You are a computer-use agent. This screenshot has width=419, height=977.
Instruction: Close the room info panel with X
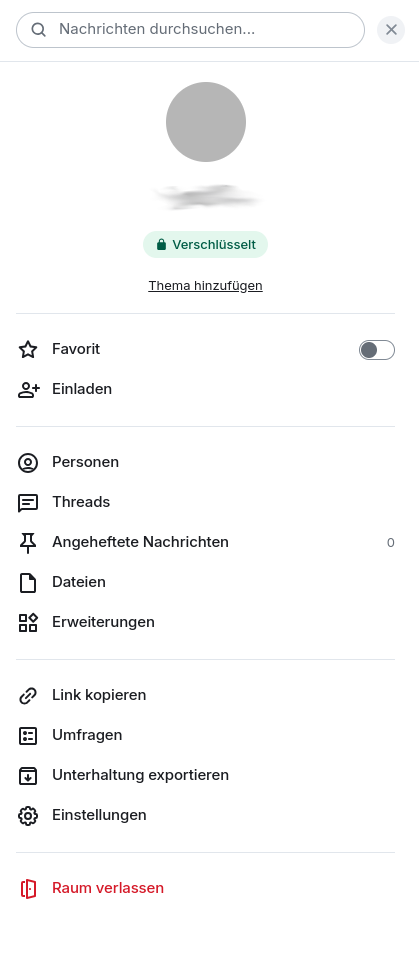click(391, 29)
